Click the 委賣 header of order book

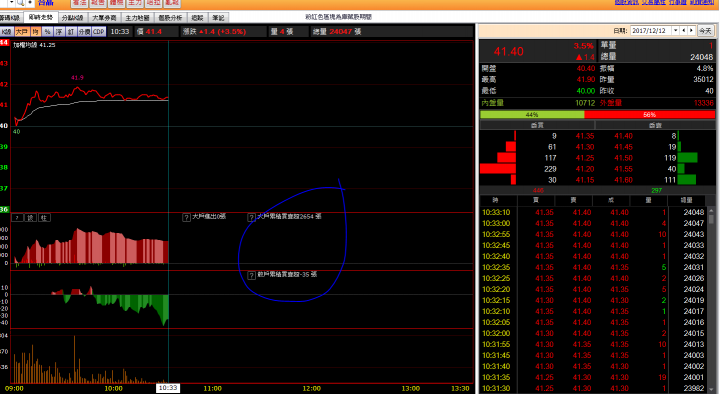pos(655,125)
